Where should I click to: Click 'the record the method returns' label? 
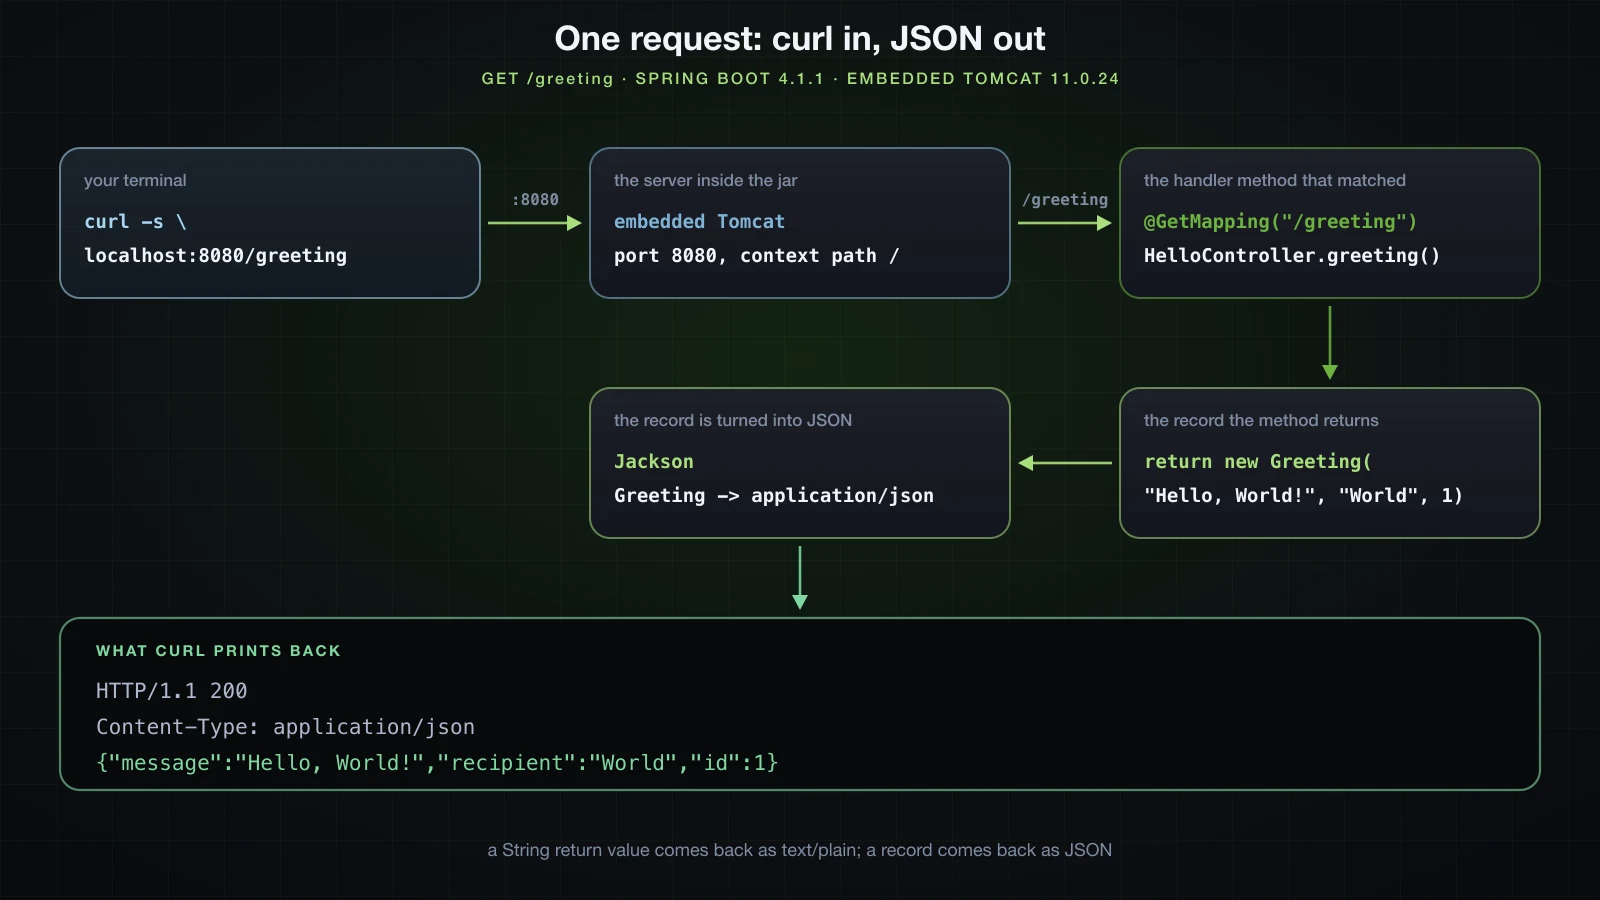click(1261, 421)
